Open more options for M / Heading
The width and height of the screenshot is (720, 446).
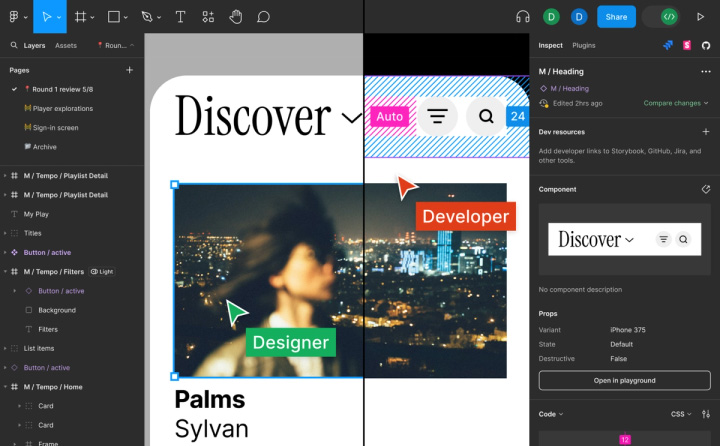pos(706,72)
